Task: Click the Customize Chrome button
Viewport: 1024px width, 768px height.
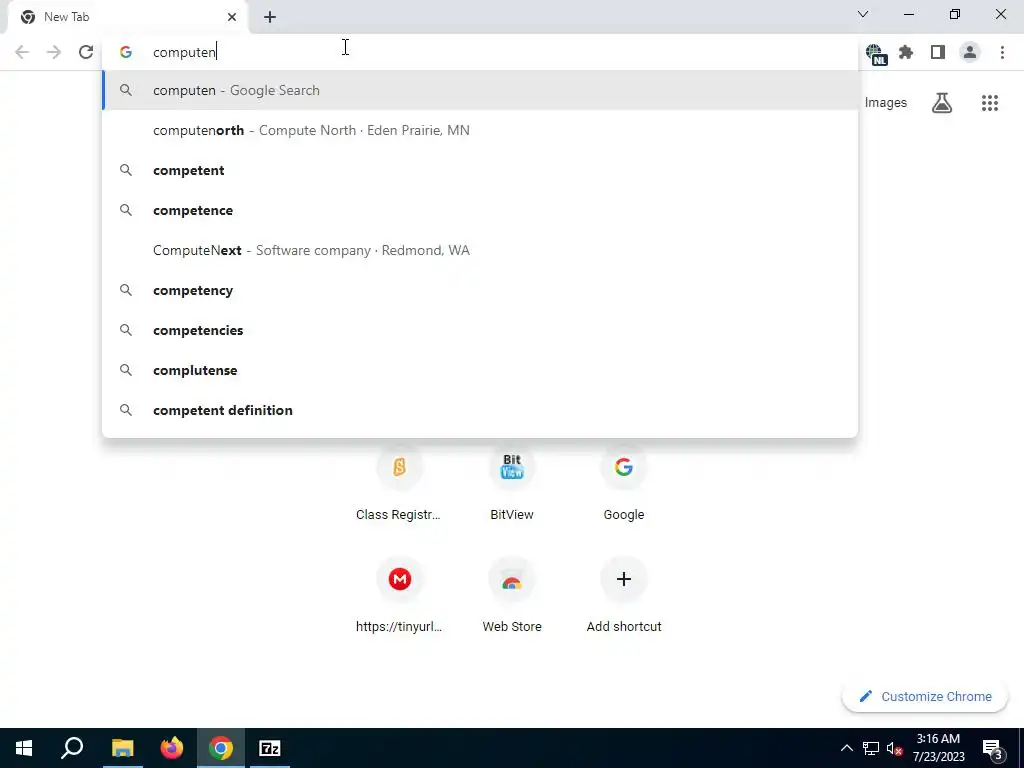Action: pos(925,696)
